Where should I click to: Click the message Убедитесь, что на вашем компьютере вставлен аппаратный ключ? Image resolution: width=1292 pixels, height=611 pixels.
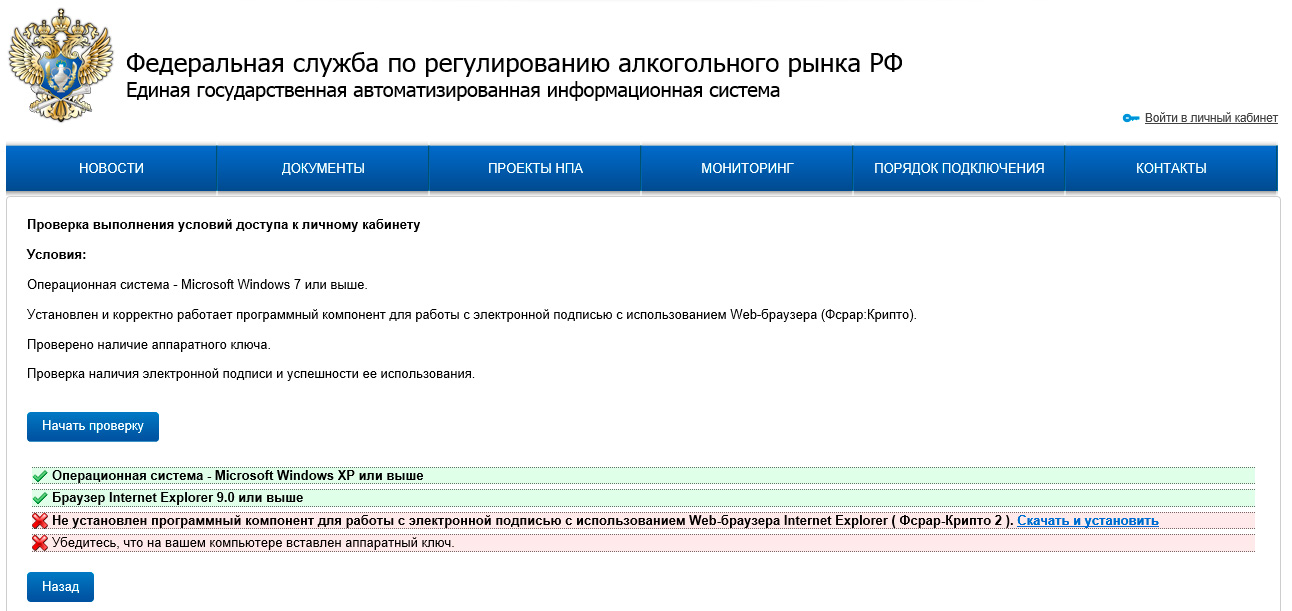[253, 543]
